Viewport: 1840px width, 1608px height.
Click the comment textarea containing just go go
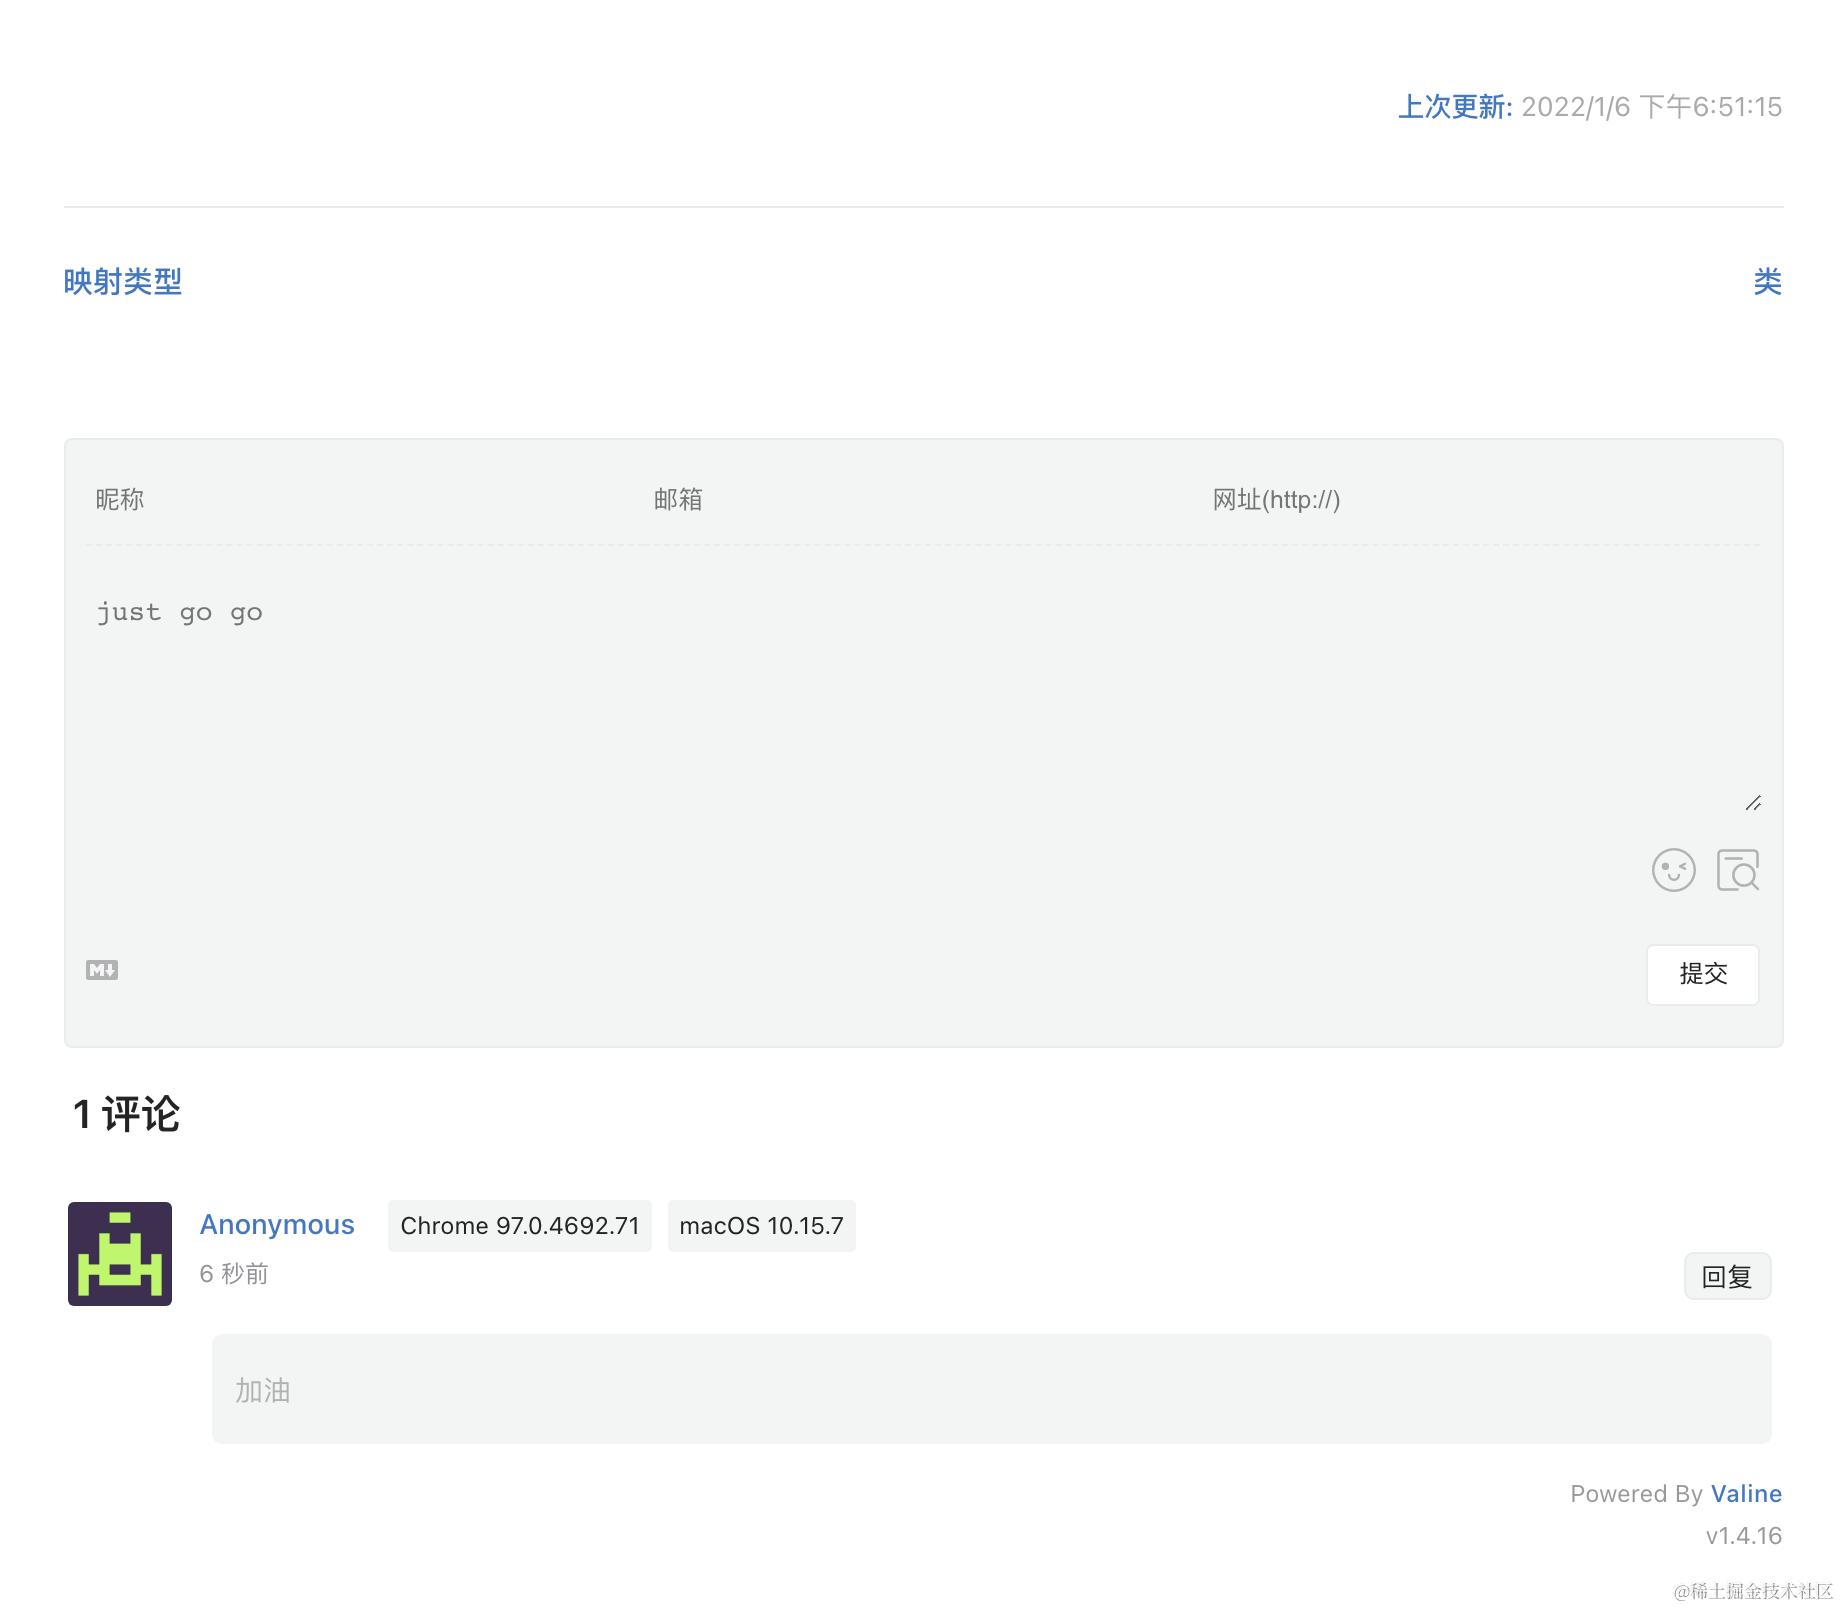coord(923,692)
